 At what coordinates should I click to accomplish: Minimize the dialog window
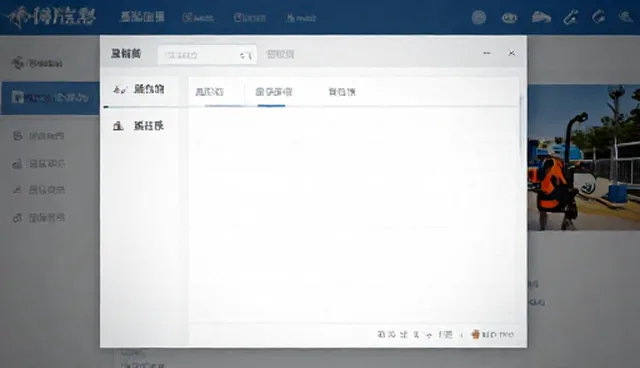click(x=487, y=53)
